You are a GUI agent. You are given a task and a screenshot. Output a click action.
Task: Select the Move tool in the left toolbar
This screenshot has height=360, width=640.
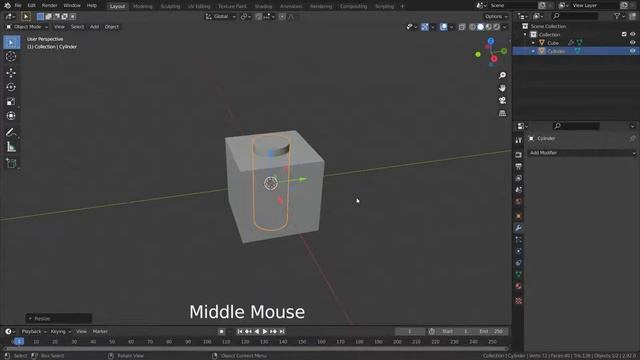tap(11, 73)
